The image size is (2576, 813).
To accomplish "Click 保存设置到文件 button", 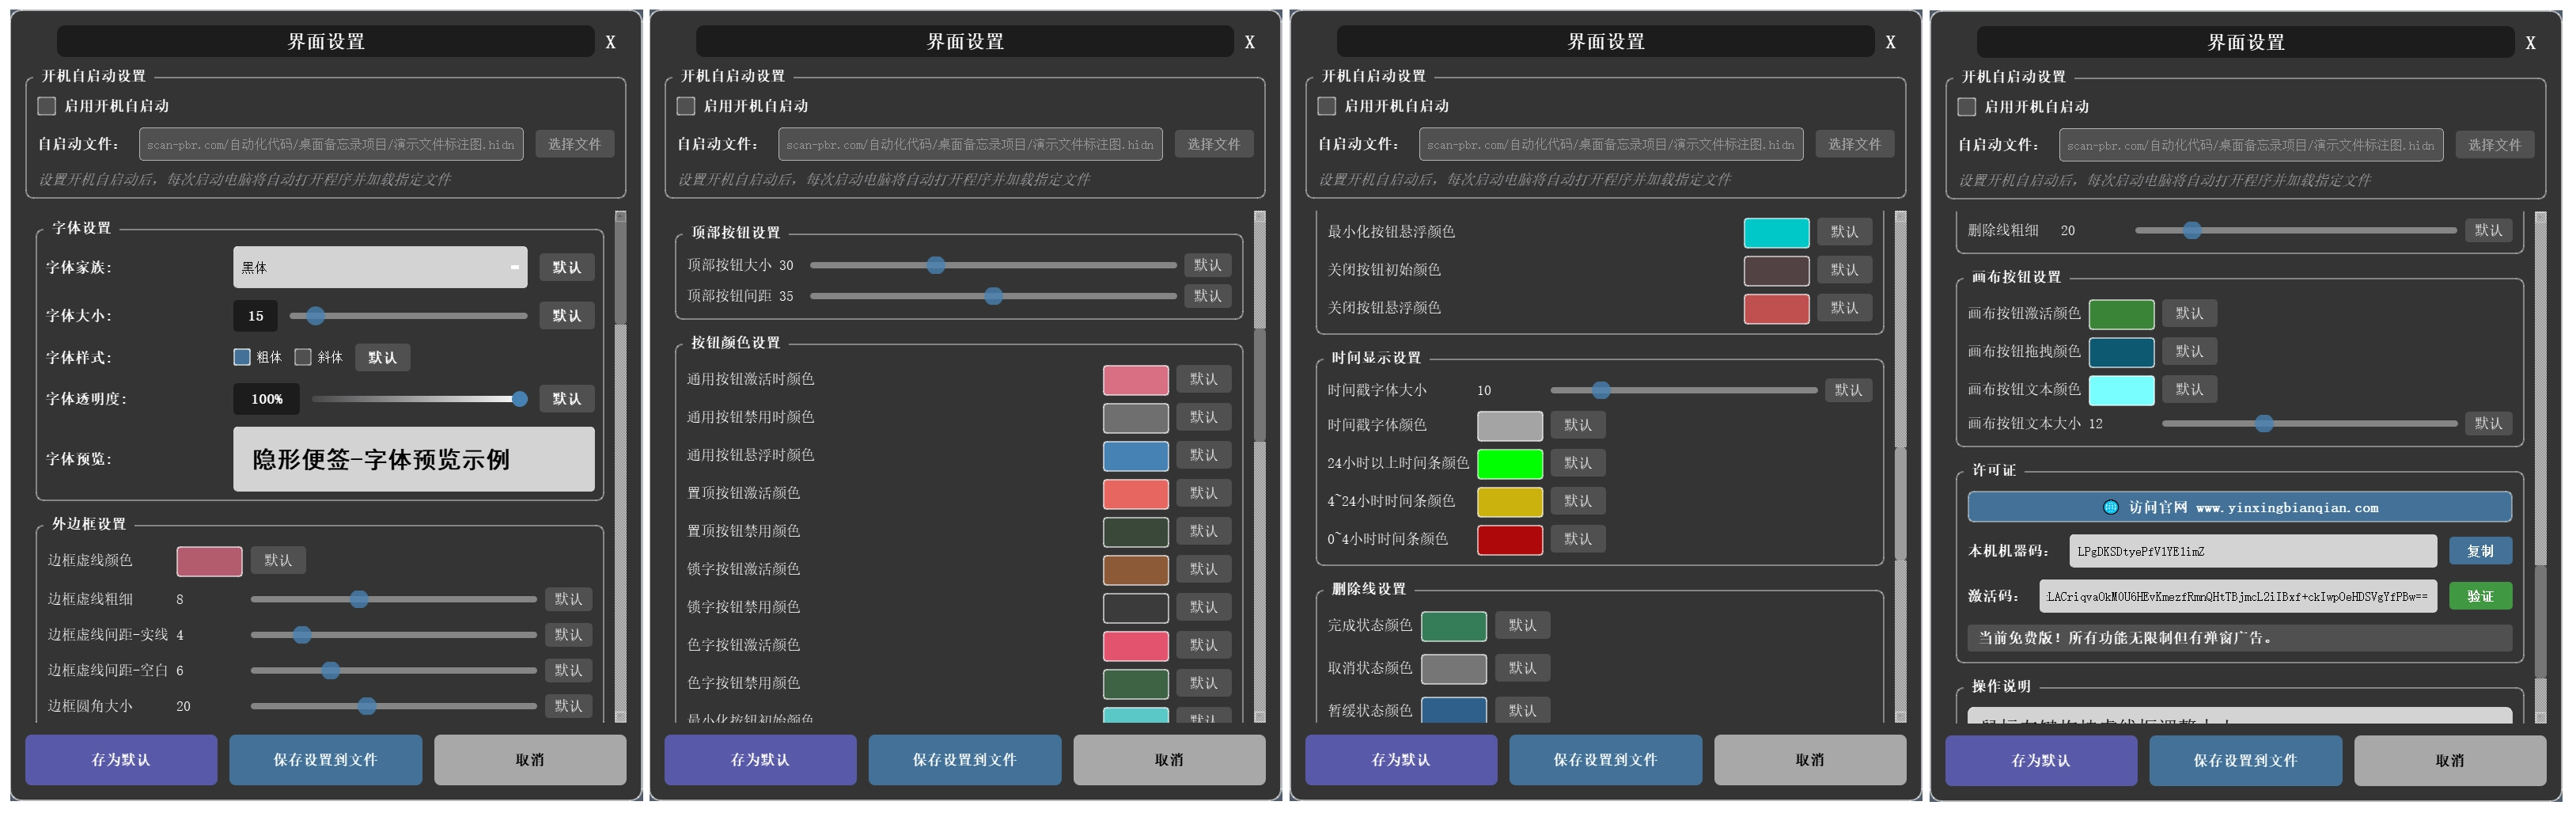I will [x=325, y=760].
